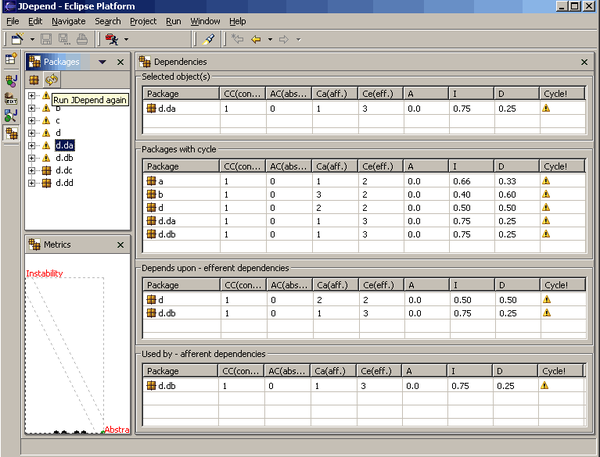Click CC(con...) header in Depends upon table
Image resolution: width=600 pixels, height=457 pixels.
tap(243, 285)
